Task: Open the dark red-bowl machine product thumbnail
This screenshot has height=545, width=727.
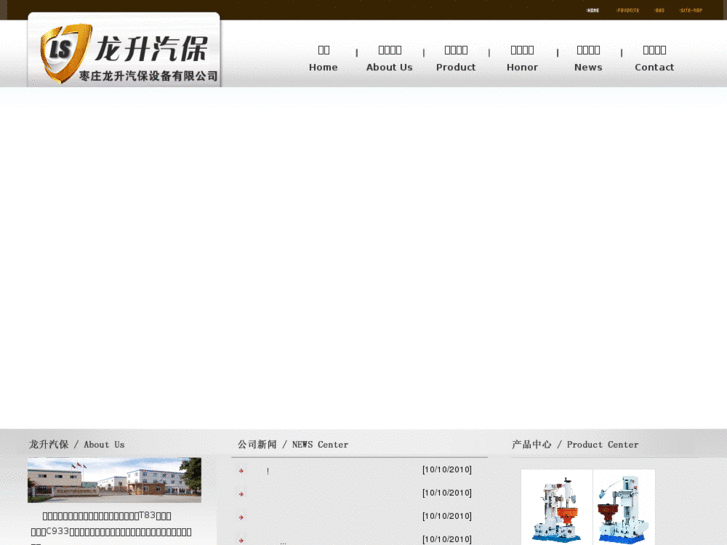Action: point(624,507)
